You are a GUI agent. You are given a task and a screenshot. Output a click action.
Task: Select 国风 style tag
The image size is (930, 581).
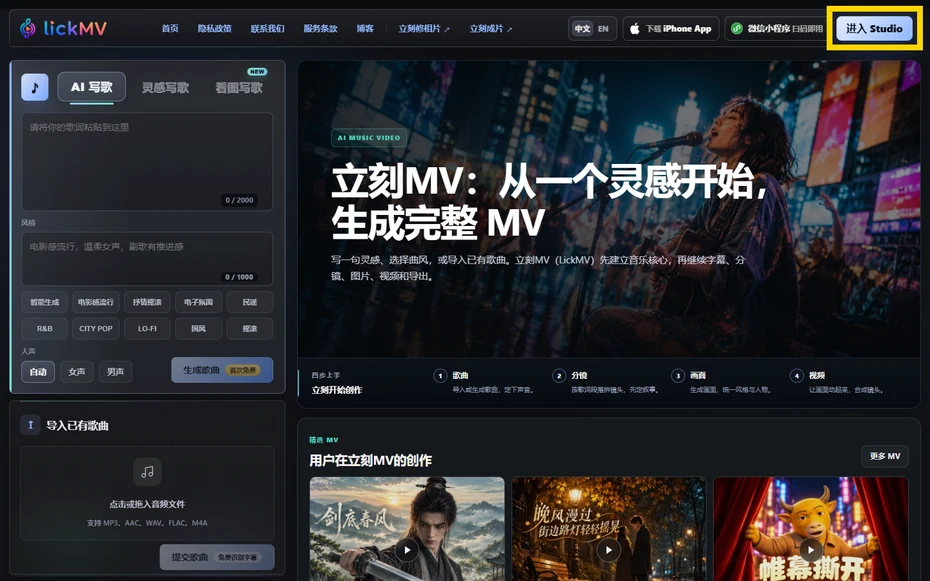[x=198, y=328]
